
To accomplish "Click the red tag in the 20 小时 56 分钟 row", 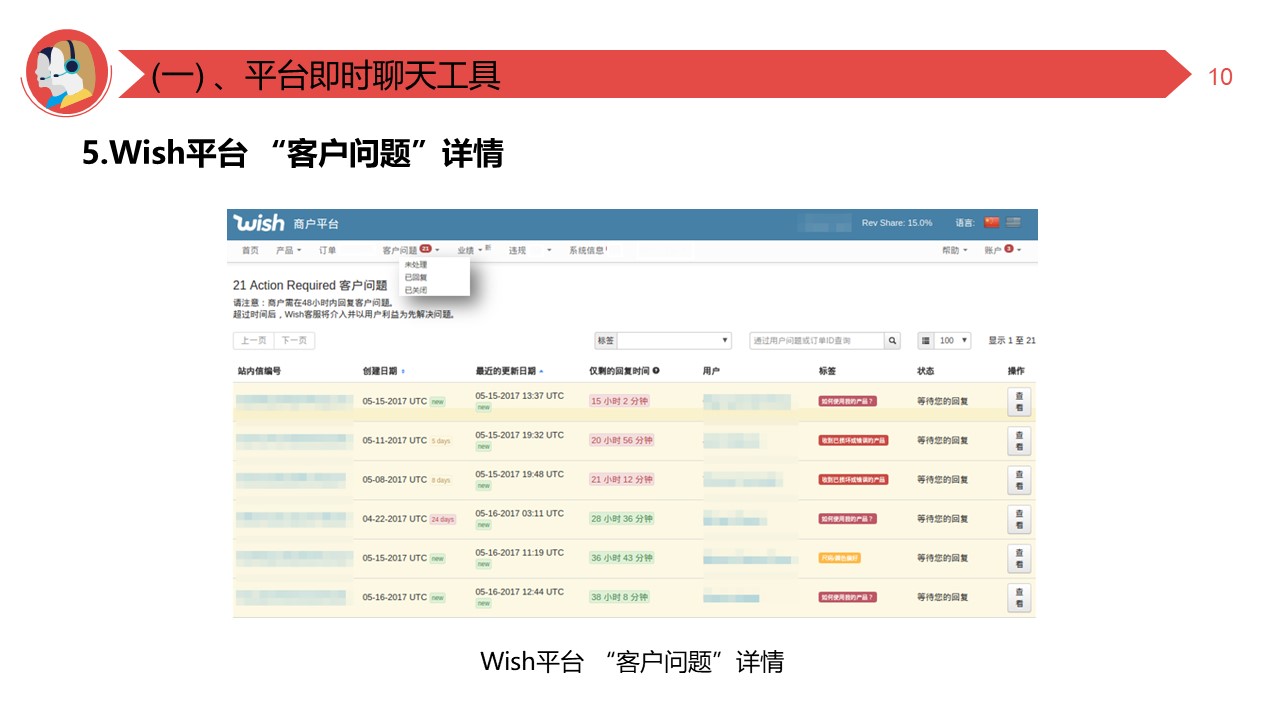I will (853, 440).
